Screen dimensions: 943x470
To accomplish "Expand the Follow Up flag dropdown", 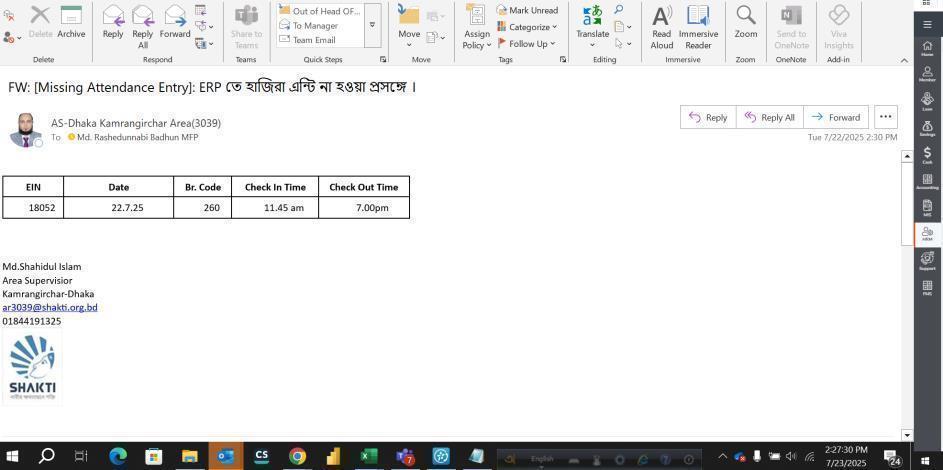I will click(527, 44).
